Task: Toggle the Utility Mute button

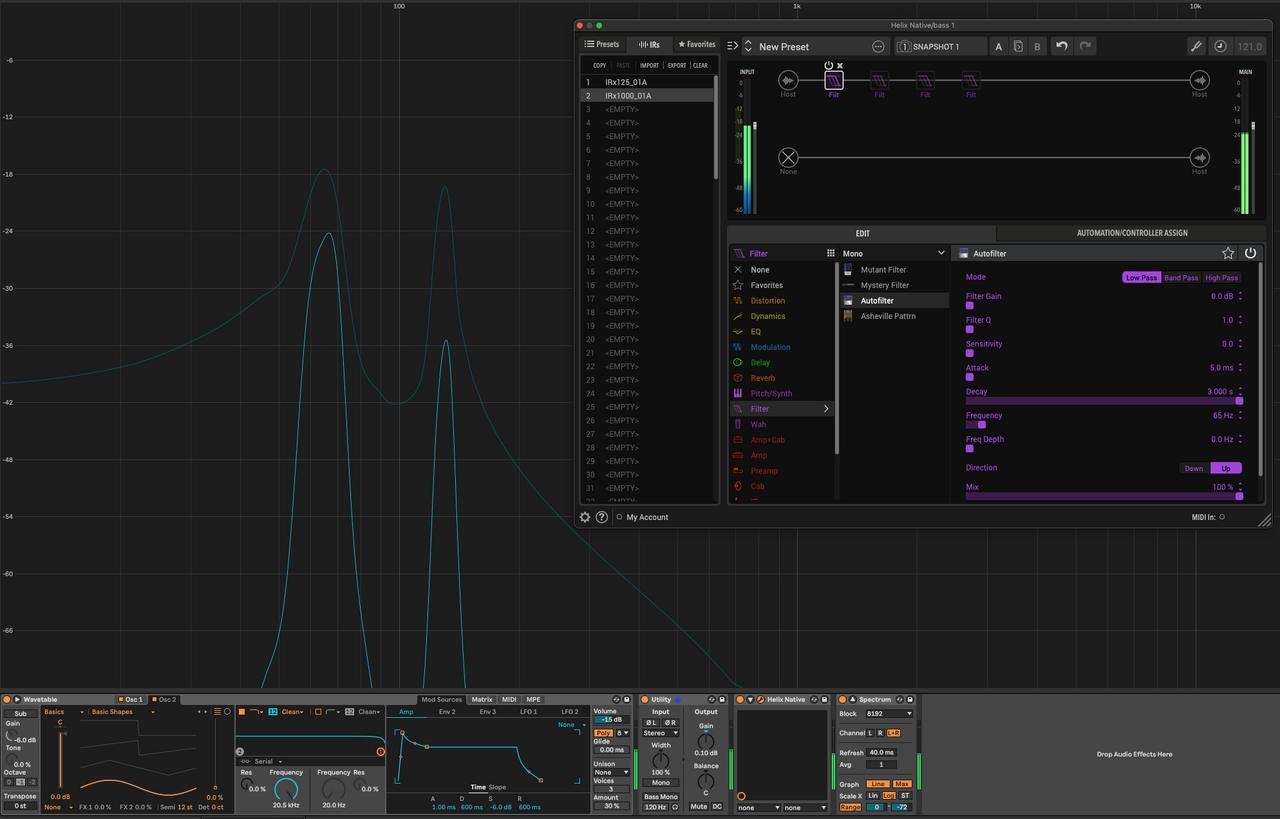Action: click(x=698, y=806)
